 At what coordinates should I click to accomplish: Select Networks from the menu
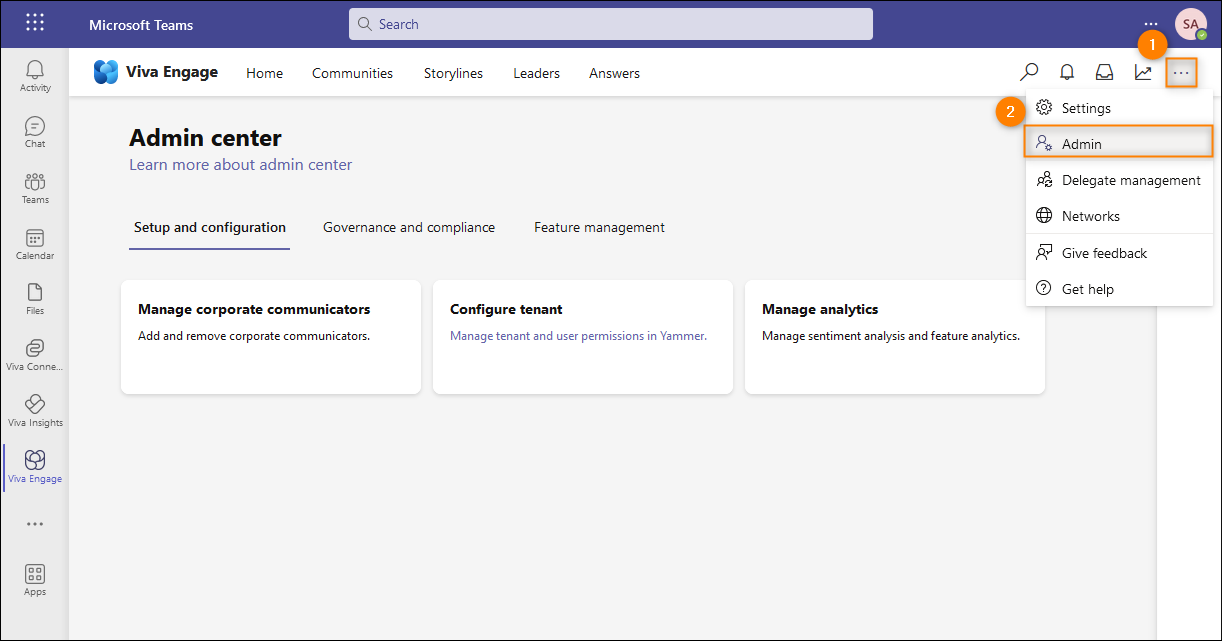point(1119,216)
